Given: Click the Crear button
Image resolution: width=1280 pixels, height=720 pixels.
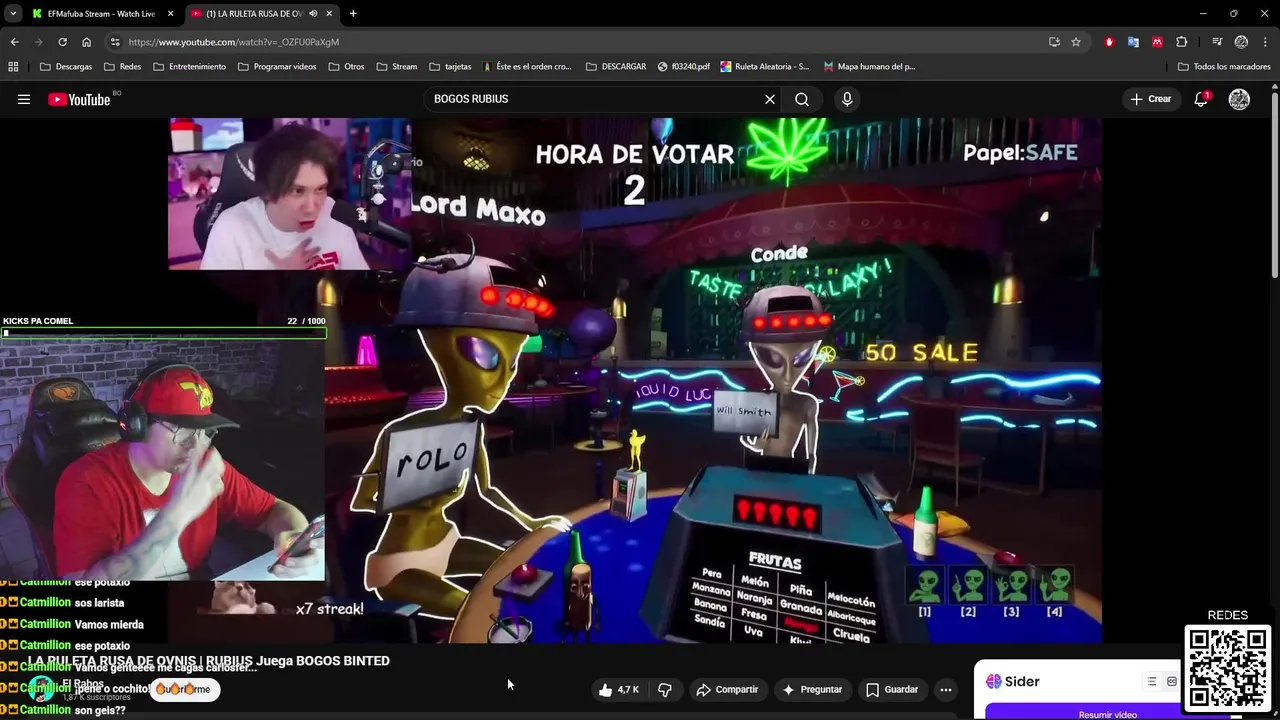Looking at the screenshot, I should pos(1150,99).
